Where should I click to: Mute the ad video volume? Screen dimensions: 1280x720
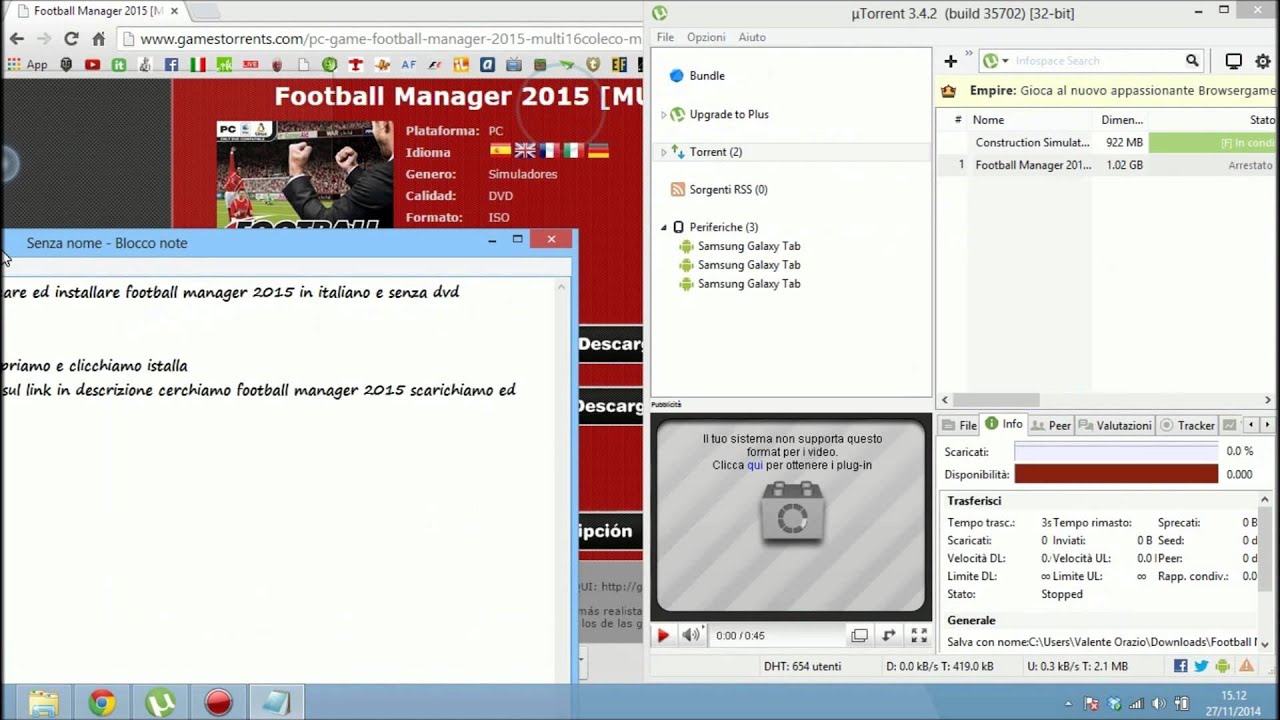[x=691, y=635]
